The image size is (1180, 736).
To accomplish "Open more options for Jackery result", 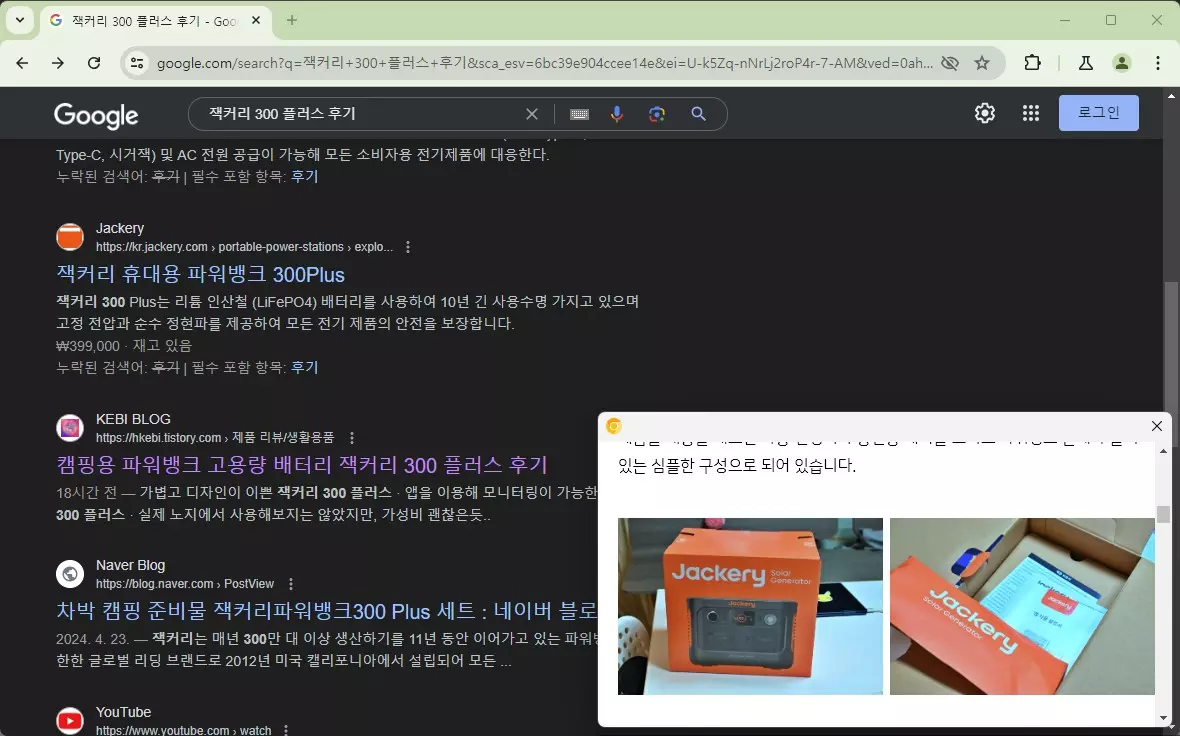I will [x=408, y=247].
